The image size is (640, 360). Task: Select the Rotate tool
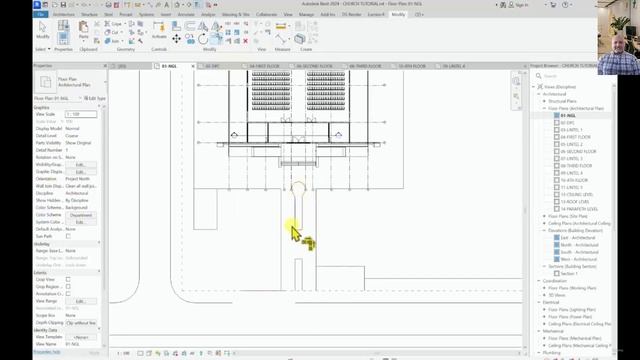(203, 39)
